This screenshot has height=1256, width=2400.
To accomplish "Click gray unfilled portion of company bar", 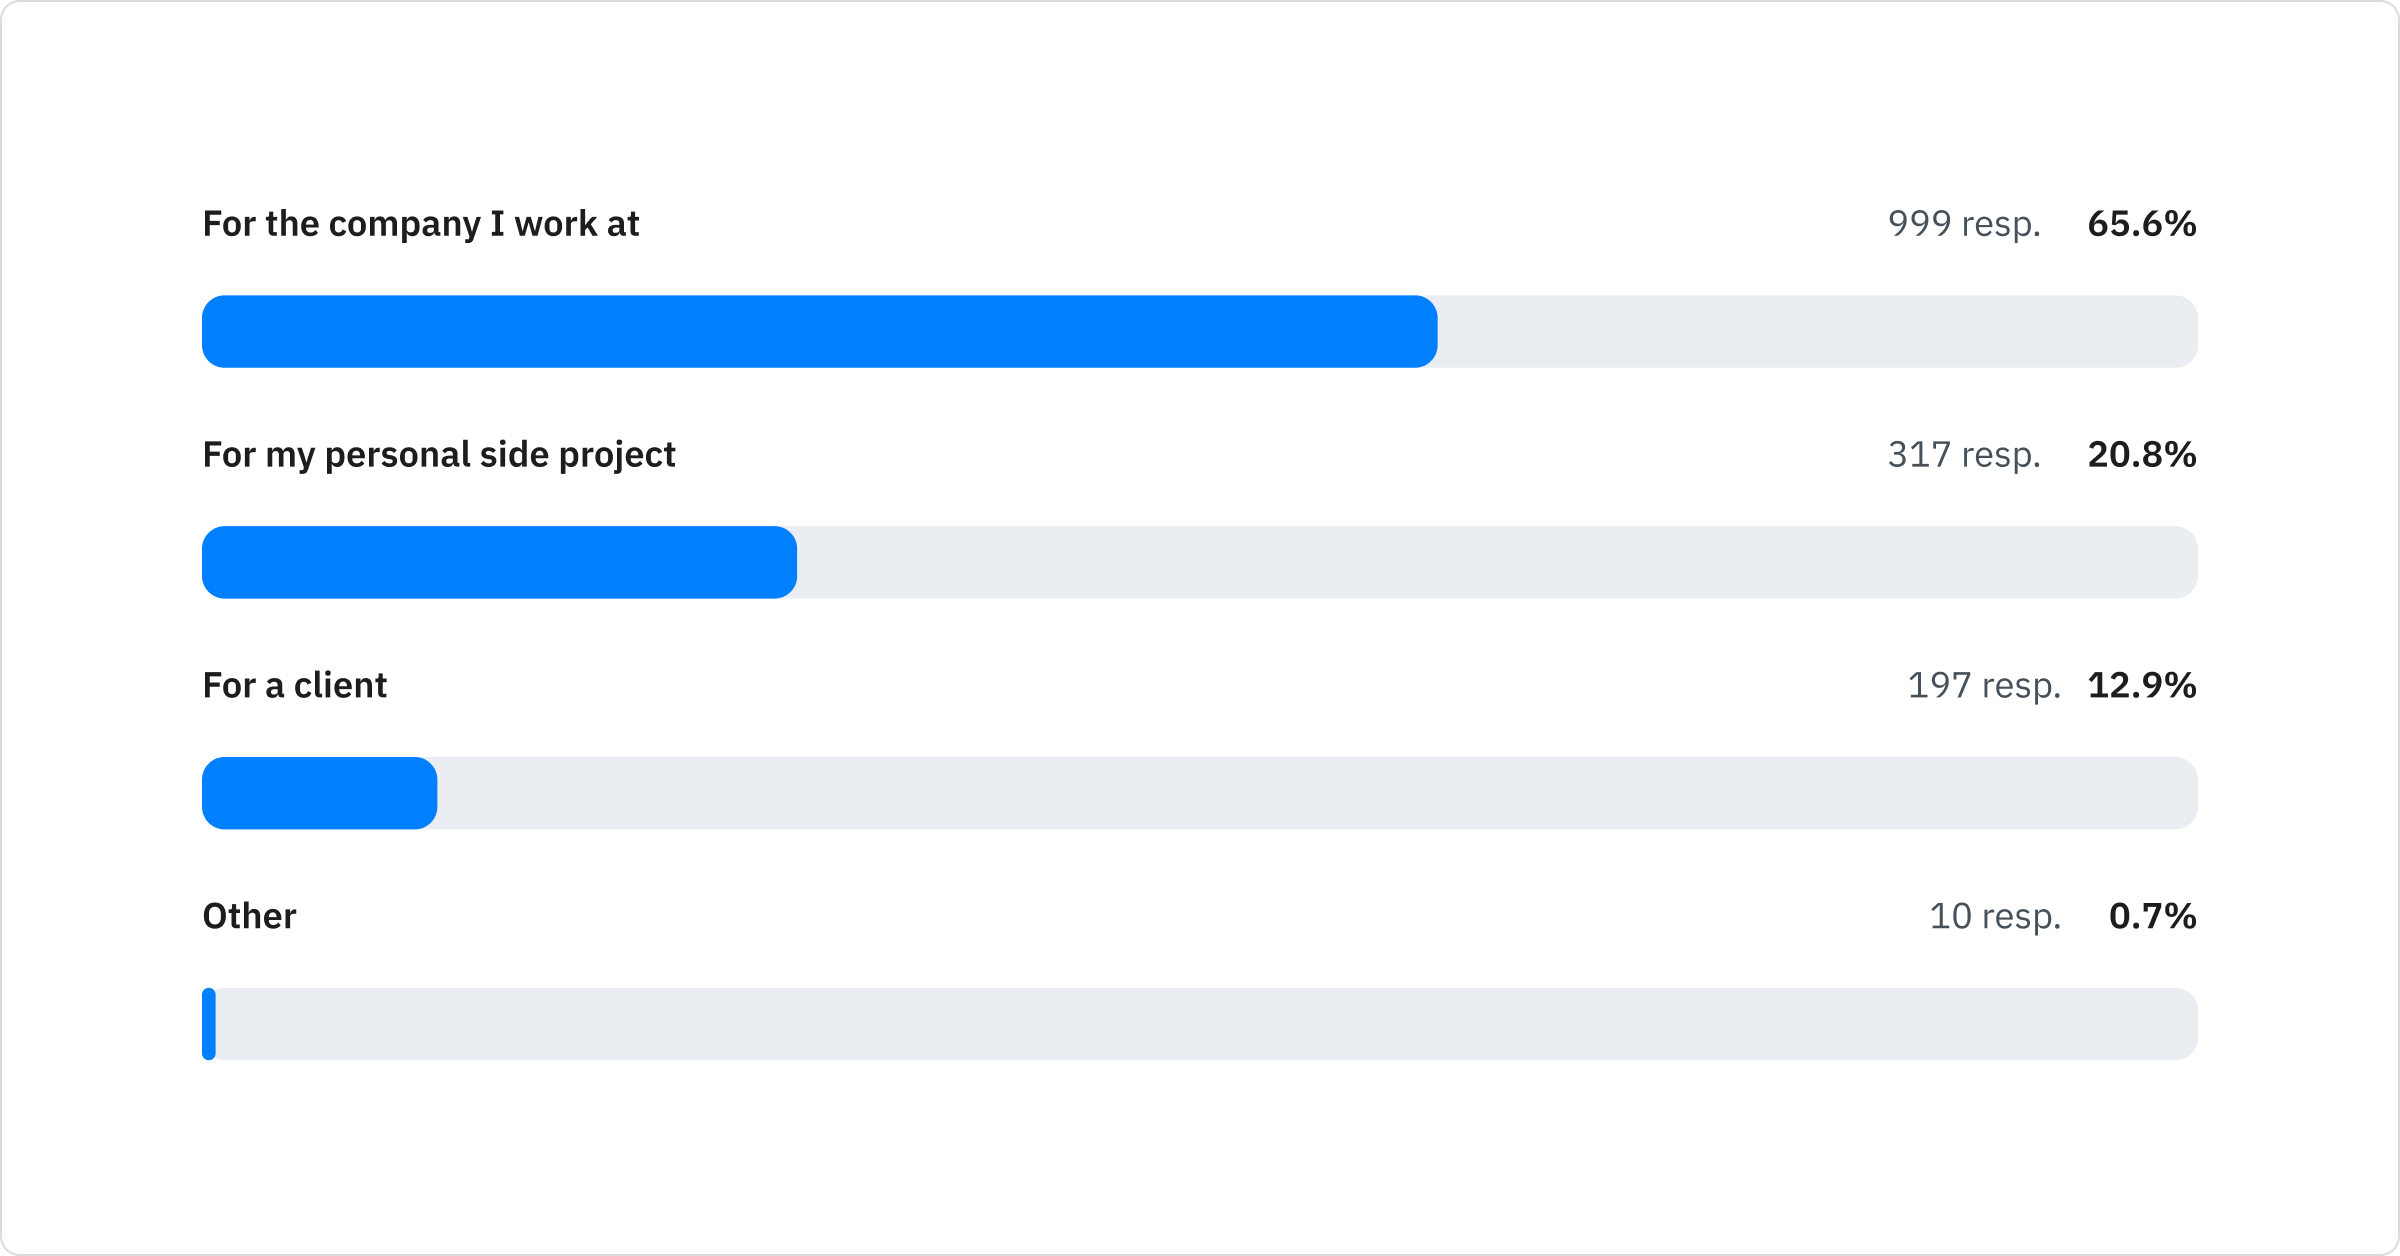I will [1816, 332].
